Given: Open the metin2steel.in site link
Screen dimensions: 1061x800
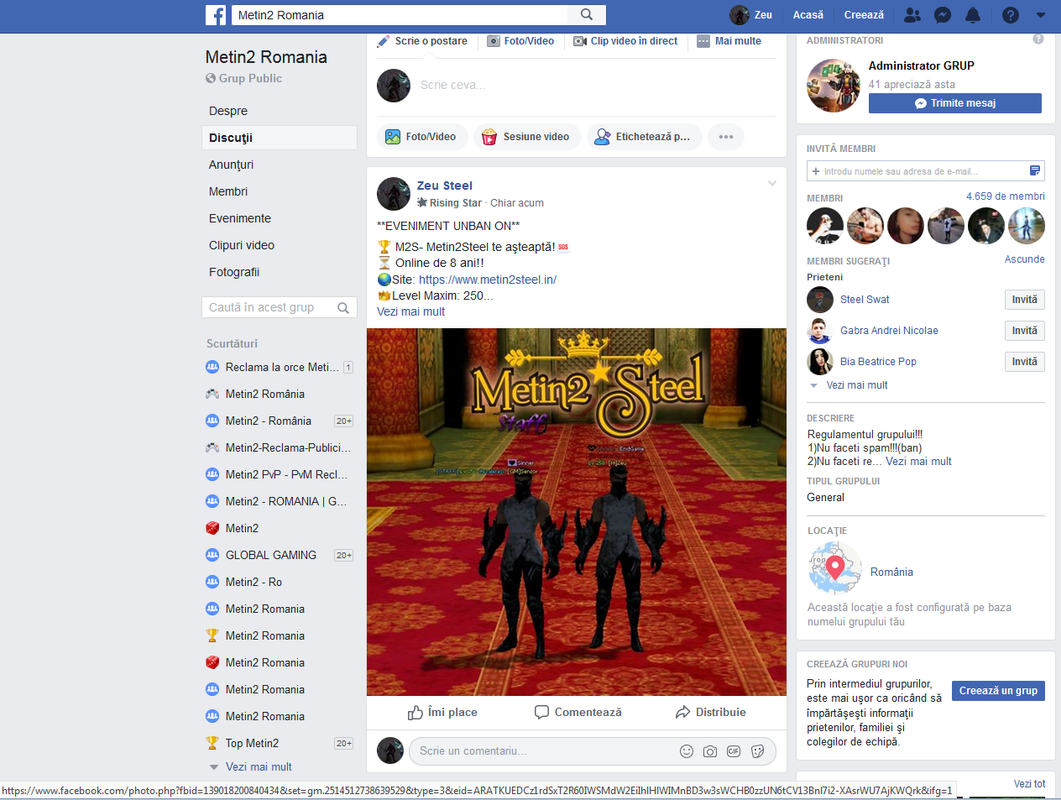Looking at the screenshot, I should [487, 280].
